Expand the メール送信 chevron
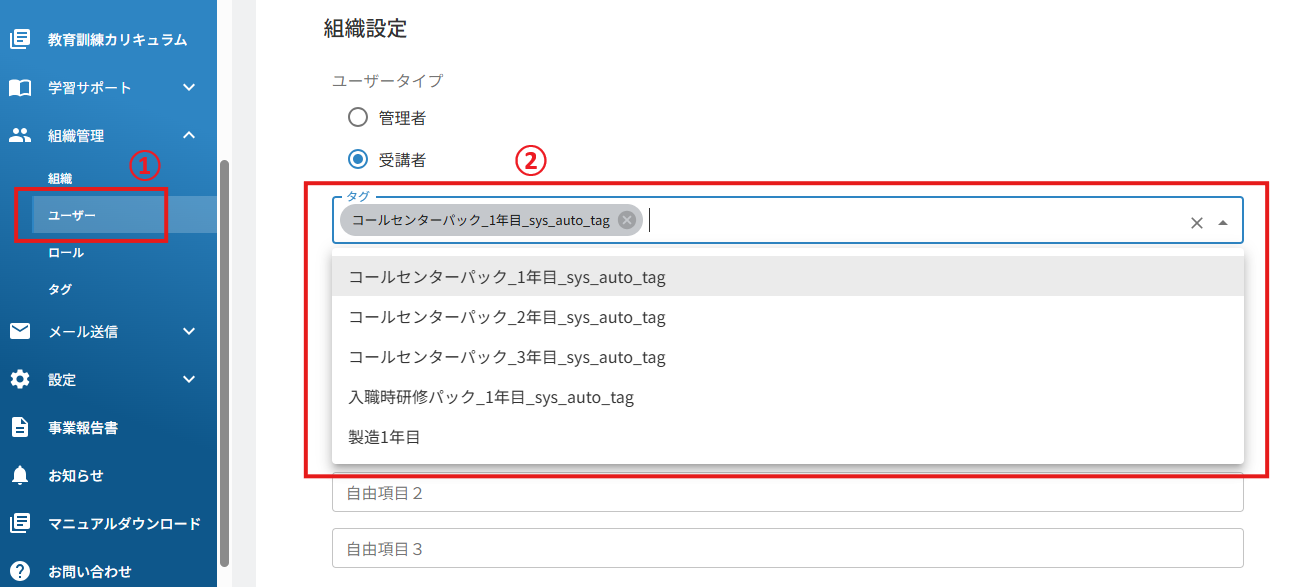This screenshot has height=587, width=1311. [189, 331]
